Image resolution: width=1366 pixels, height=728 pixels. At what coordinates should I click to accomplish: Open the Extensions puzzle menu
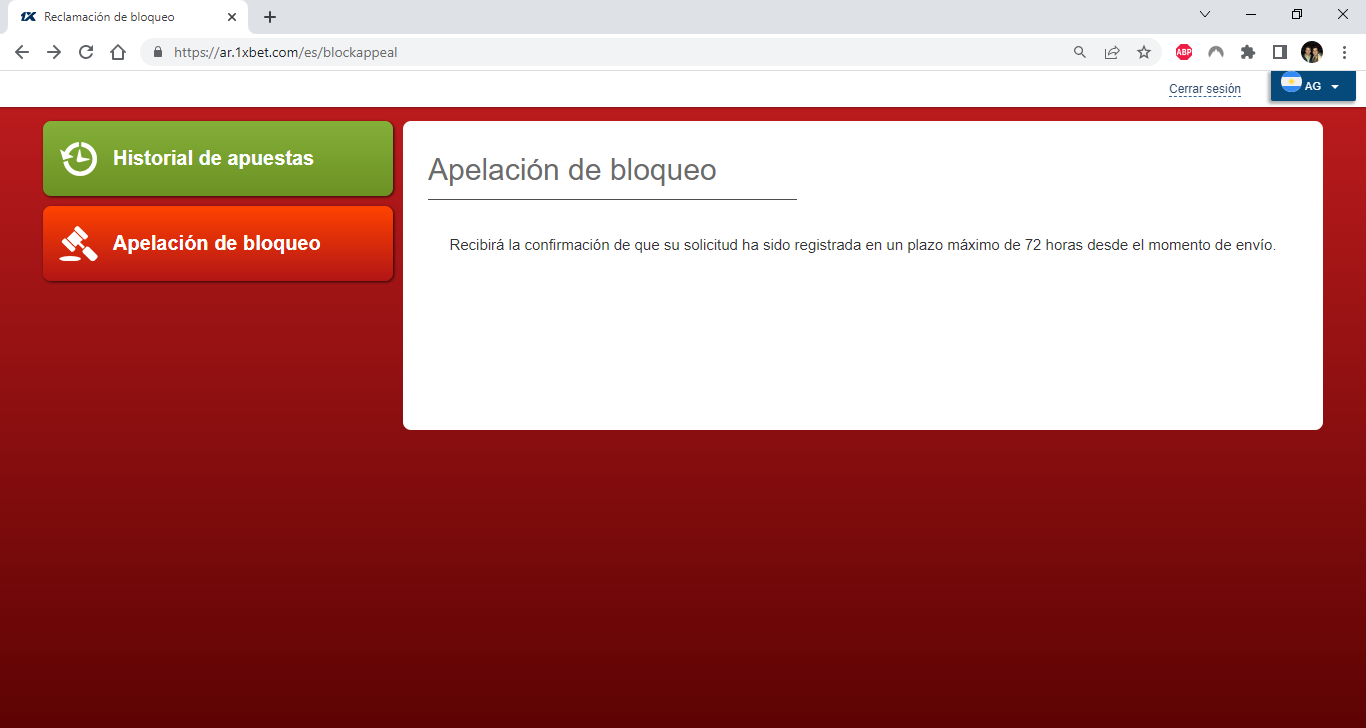tap(1248, 52)
